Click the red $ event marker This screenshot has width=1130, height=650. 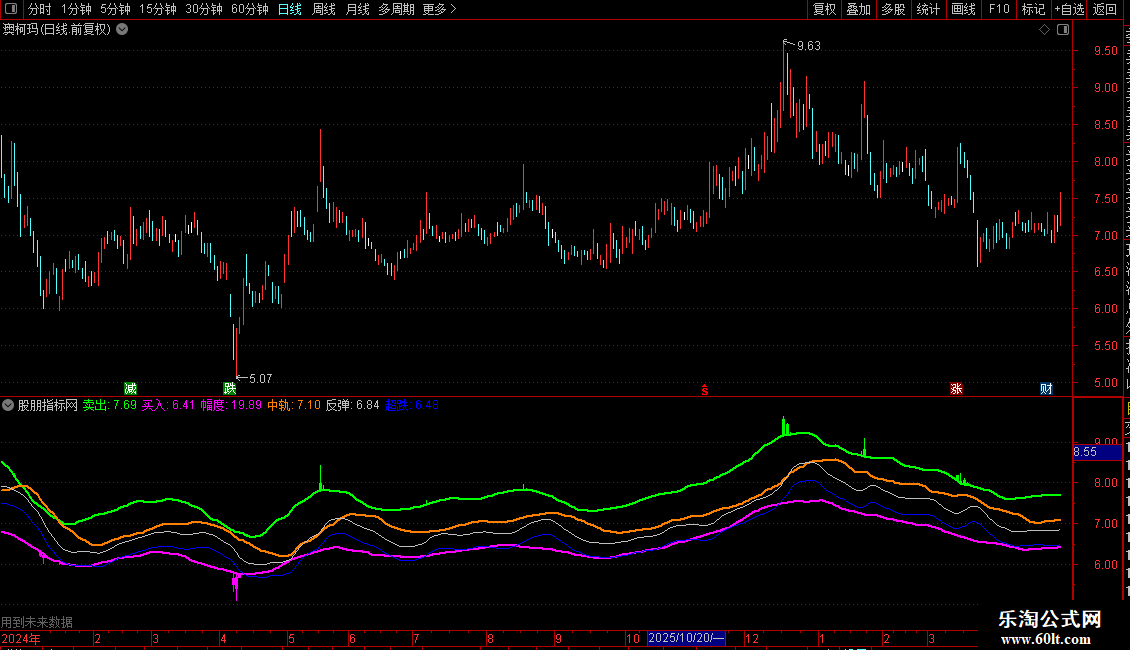(x=705, y=390)
